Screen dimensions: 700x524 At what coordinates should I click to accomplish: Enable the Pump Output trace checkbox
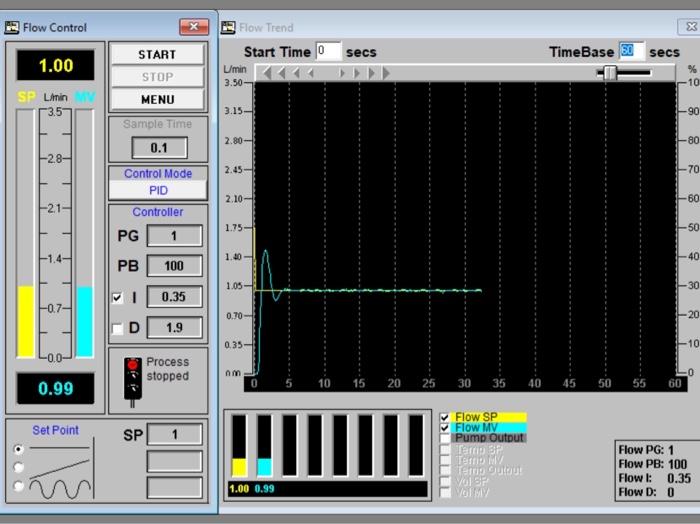click(445, 438)
